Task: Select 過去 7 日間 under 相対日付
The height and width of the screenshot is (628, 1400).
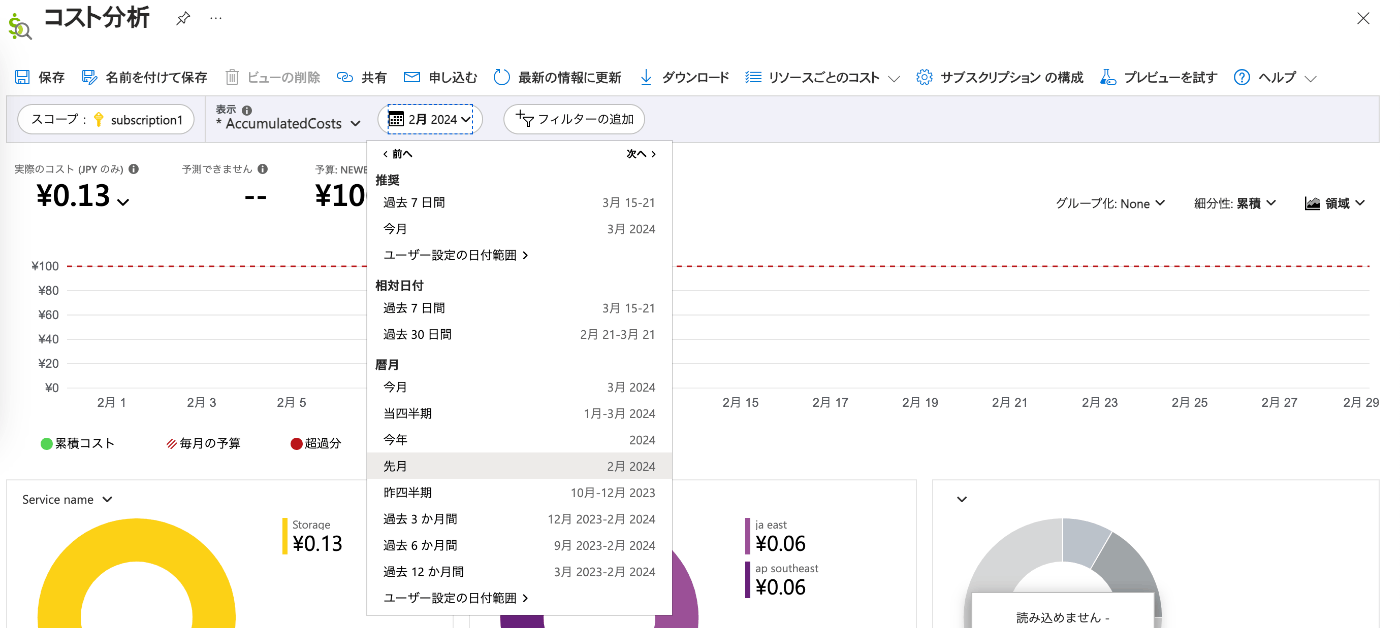Action: point(519,308)
